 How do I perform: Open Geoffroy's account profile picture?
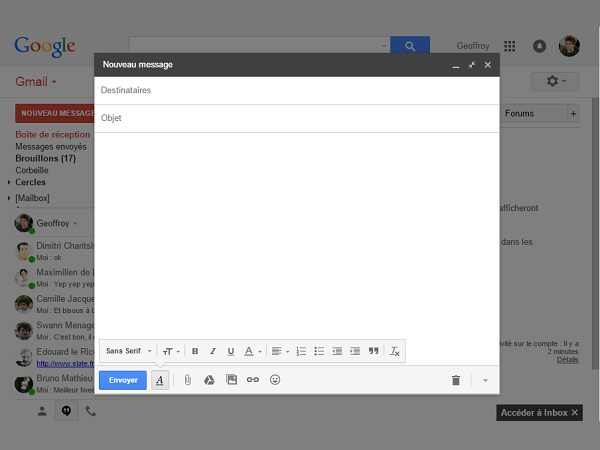click(x=569, y=46)
